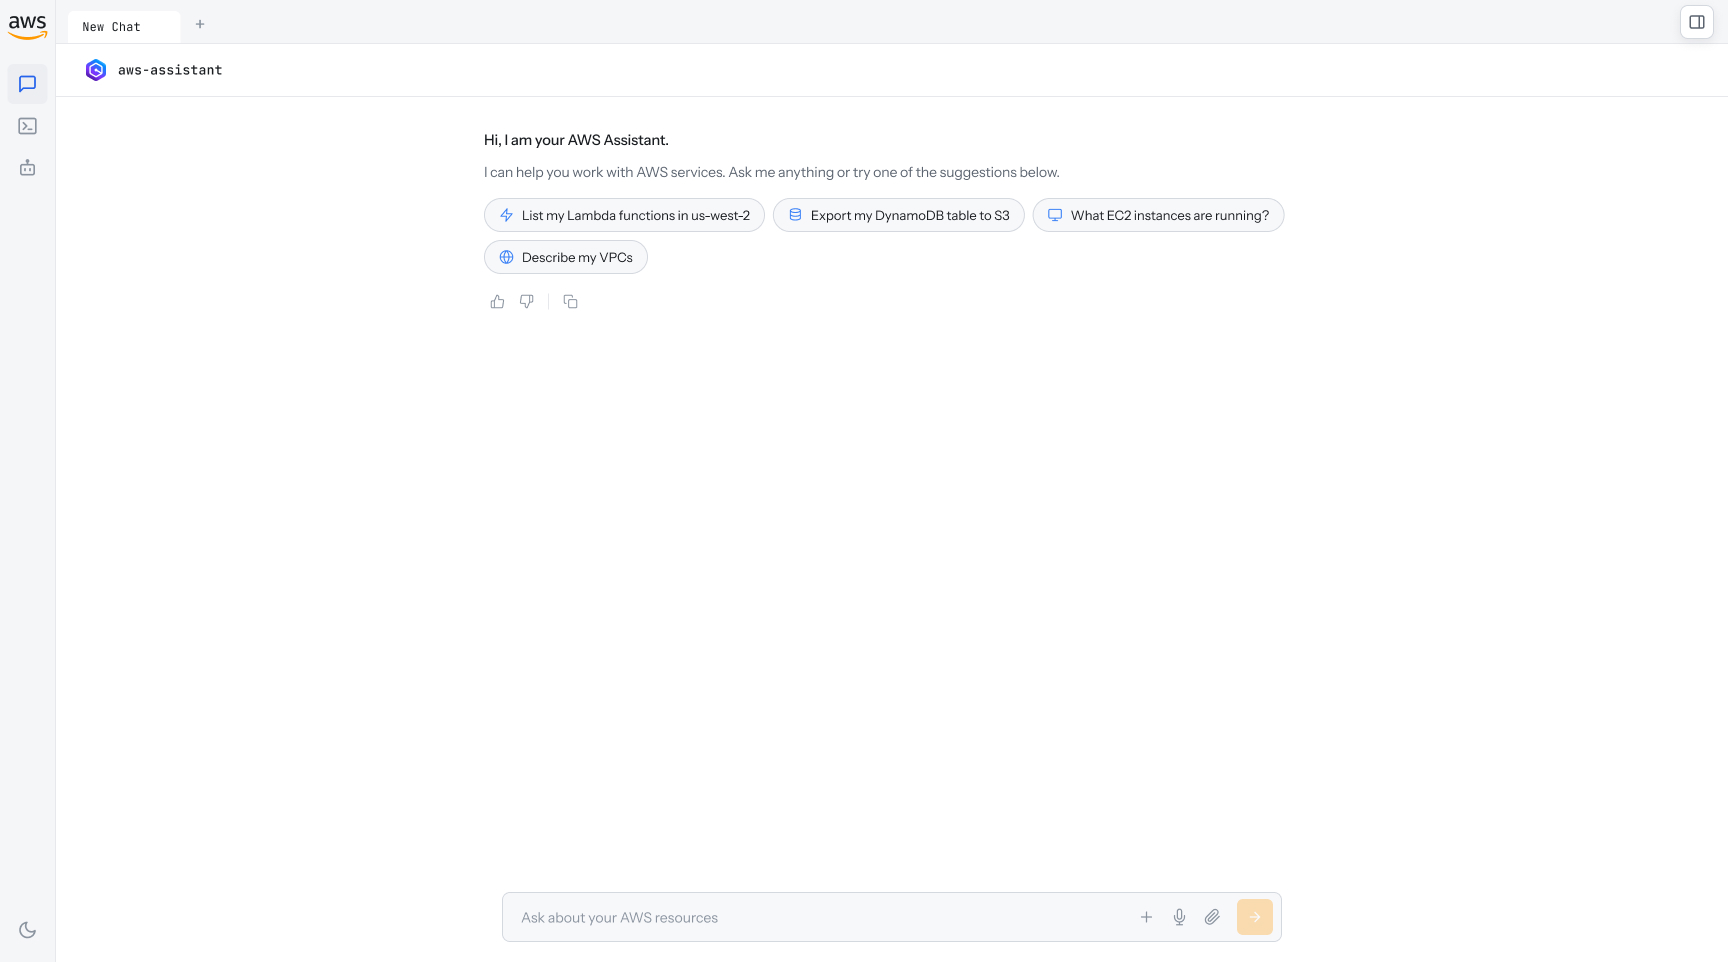Image resolution: width=1728 pixels, height=962 pixels.
Task: Choose 'What EC2 instances are running?' suggestion
Action: coord(1158,215)
